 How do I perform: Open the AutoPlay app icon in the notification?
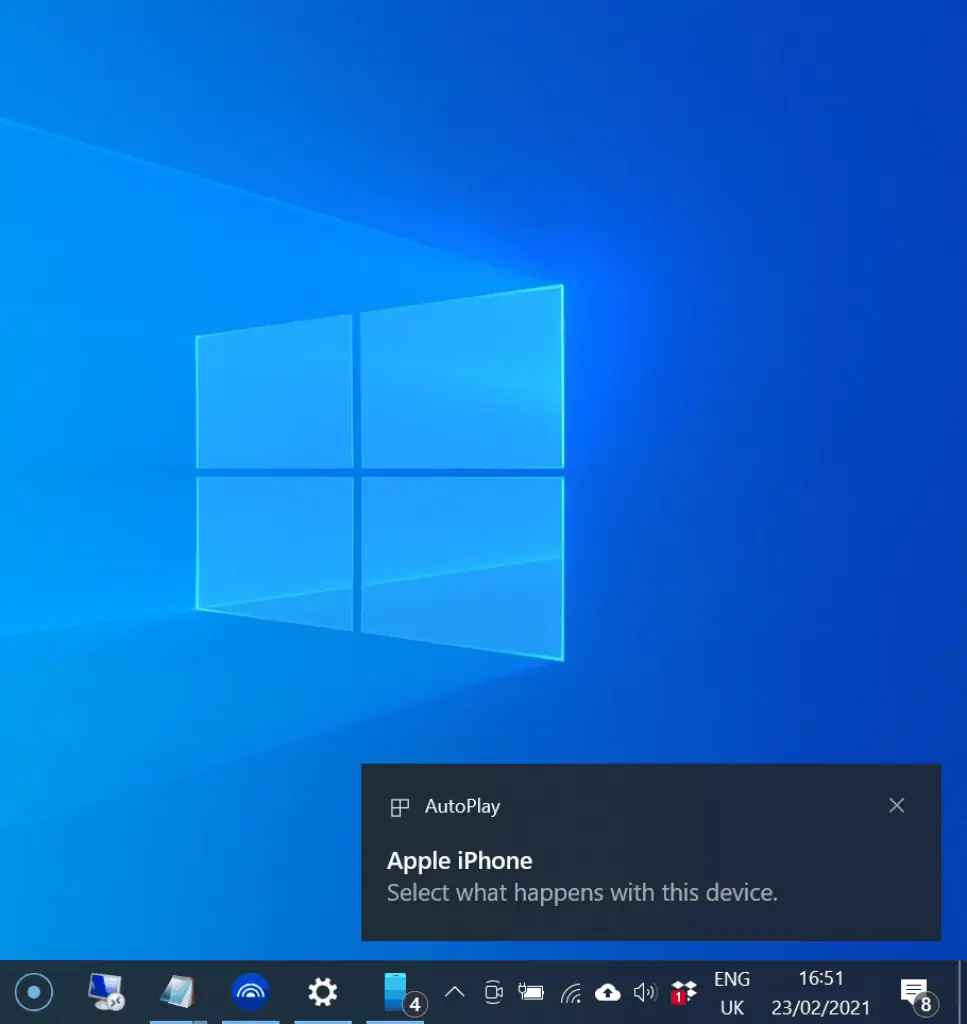point(401,806)
